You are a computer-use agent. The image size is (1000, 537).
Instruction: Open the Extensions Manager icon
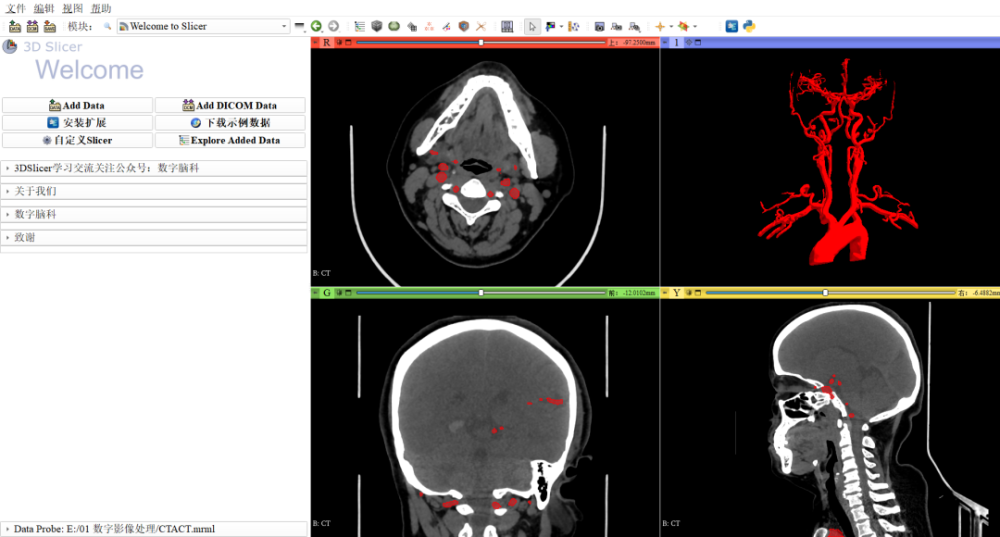tap(731, 26)
